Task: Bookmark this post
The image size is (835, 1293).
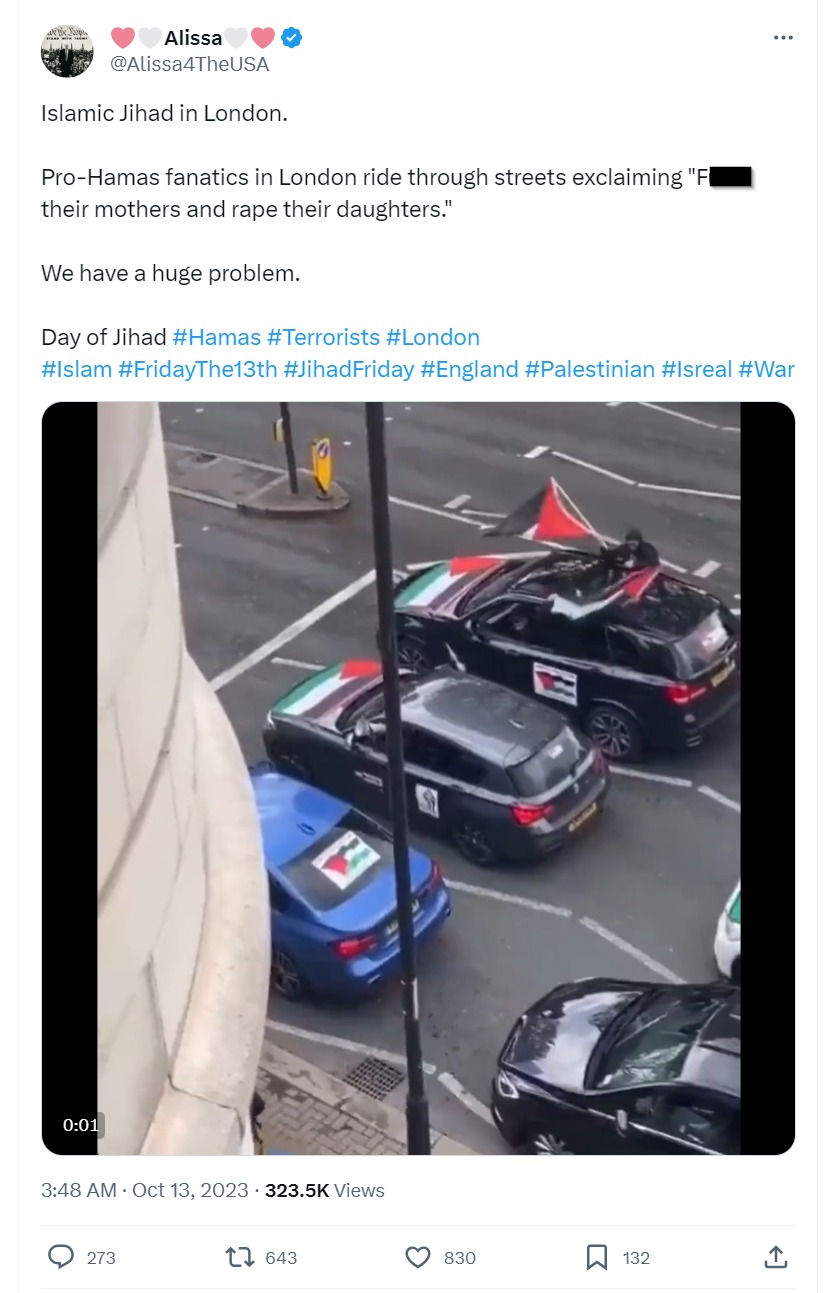Action: 597,1257
